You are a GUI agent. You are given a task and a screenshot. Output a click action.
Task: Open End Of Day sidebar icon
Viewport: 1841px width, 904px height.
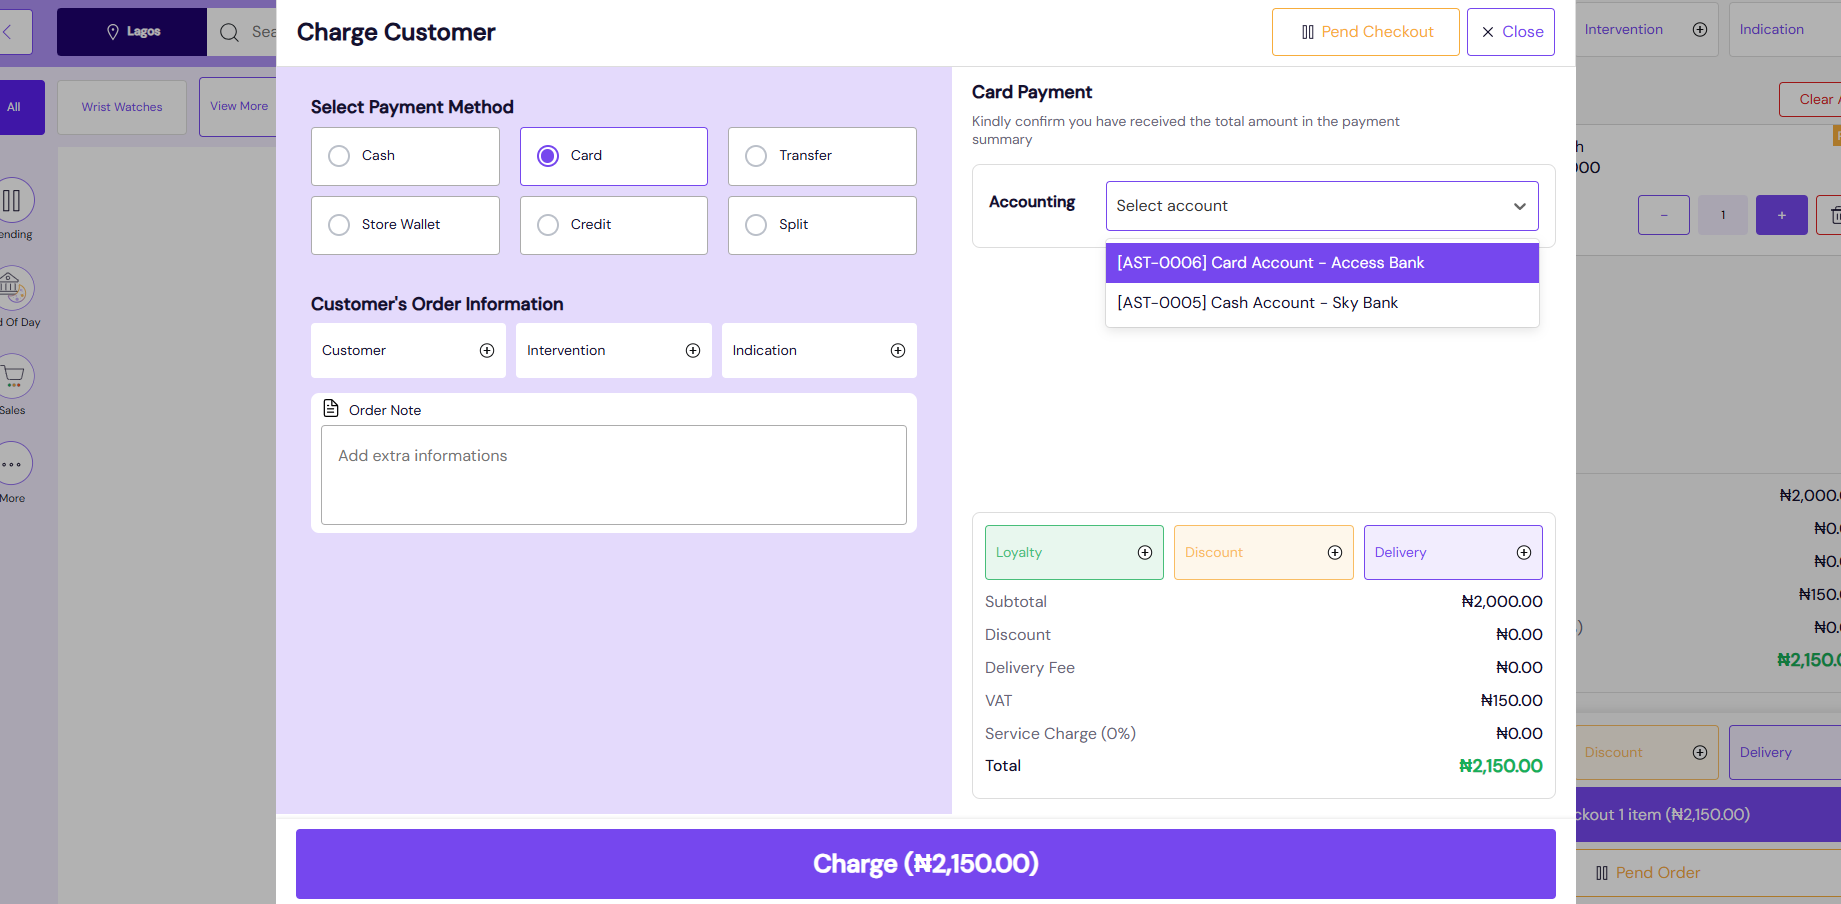pyautogui.click(x=14, y=289)
